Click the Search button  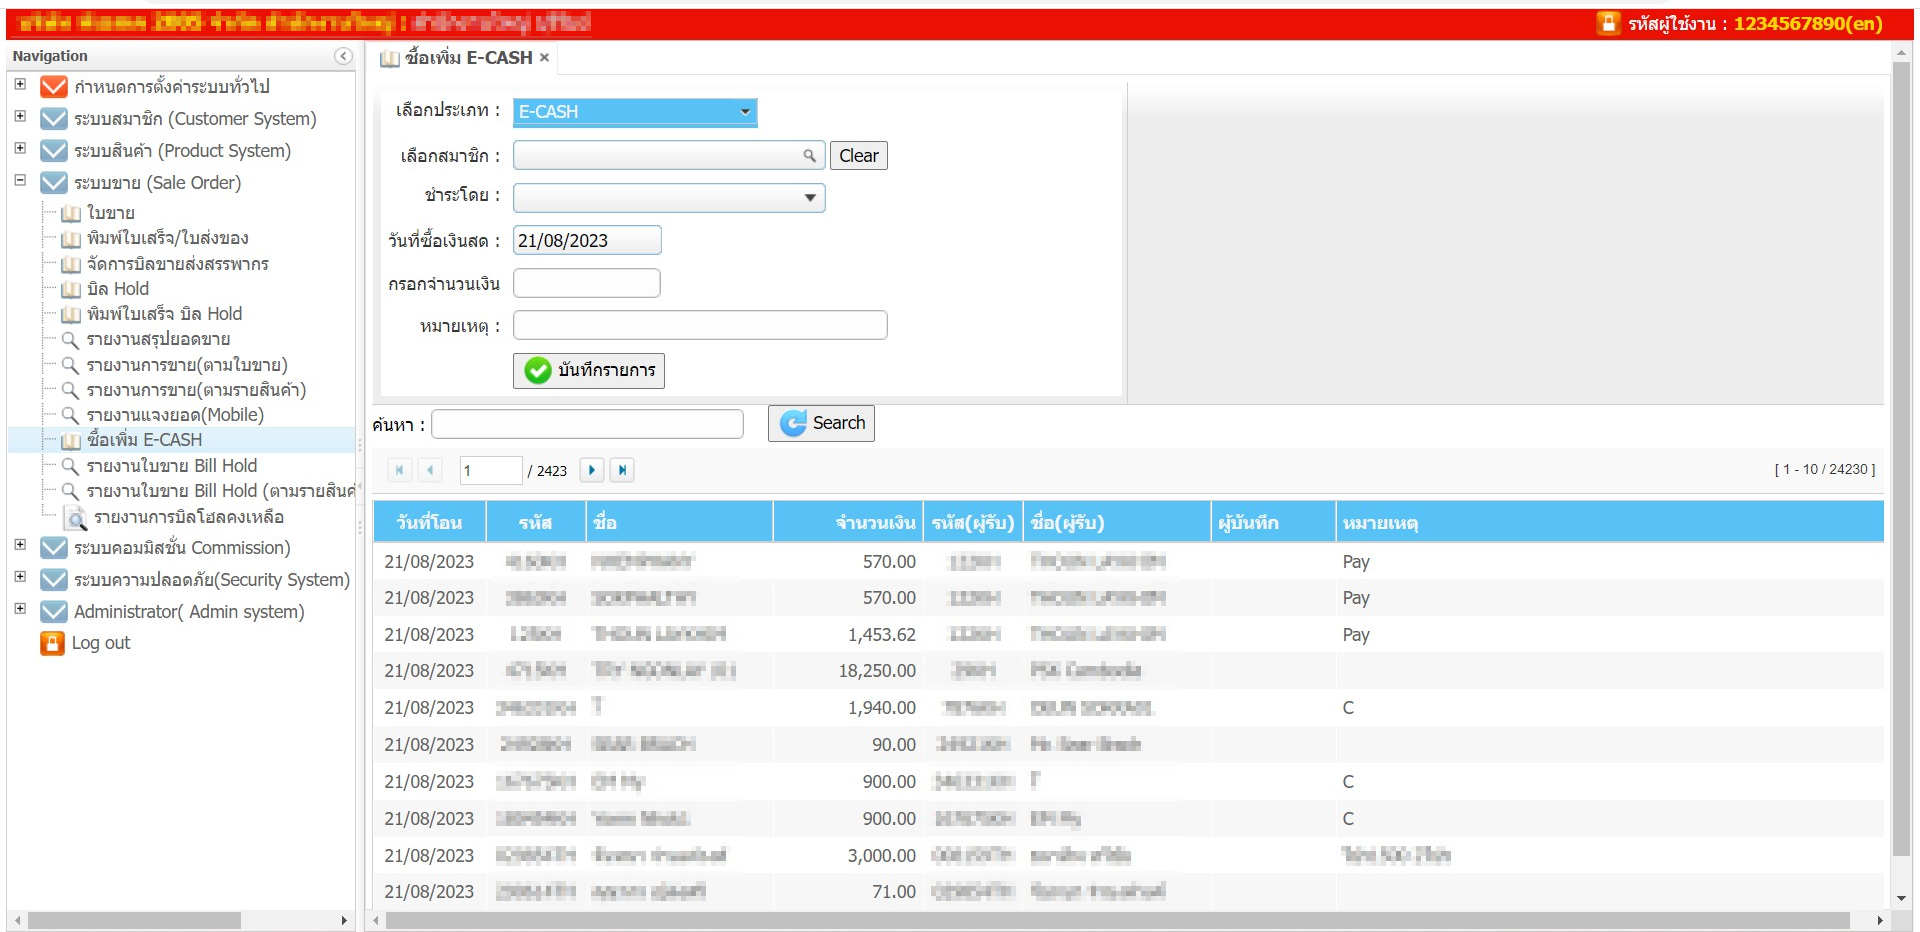(821, 423)
